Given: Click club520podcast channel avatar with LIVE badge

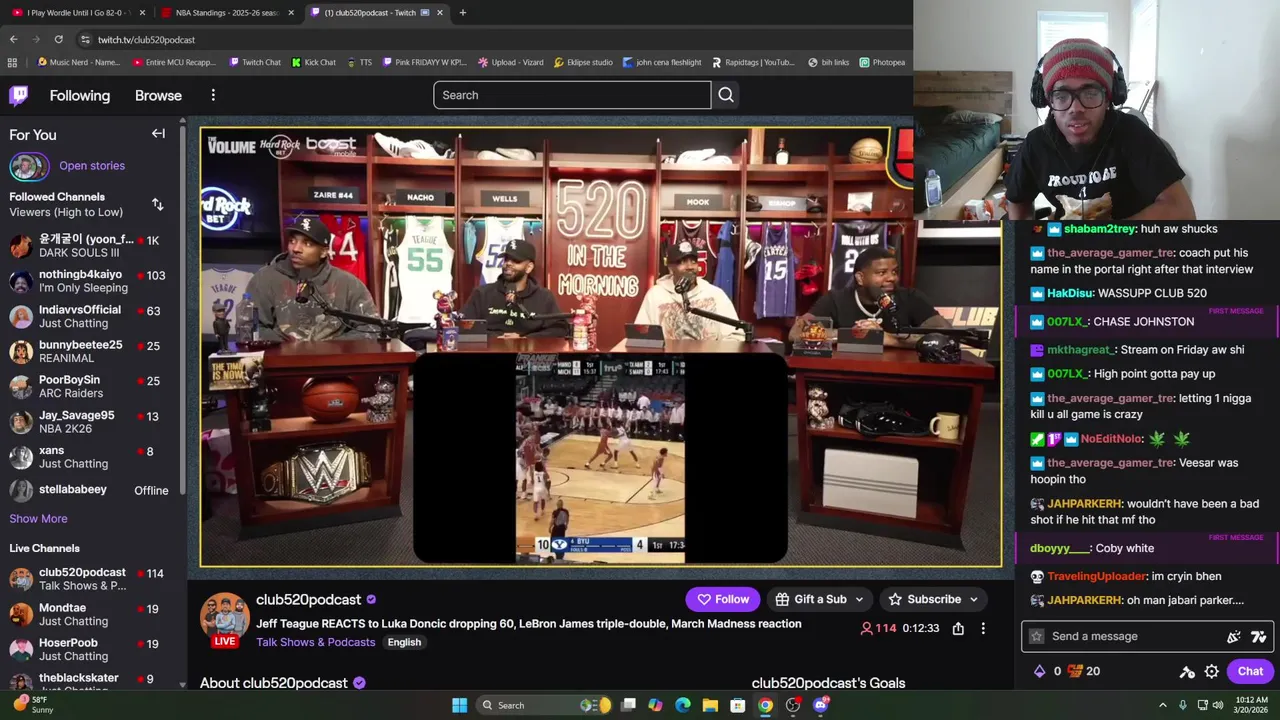Looking at the screenshot, I should [x=225, y=620].
